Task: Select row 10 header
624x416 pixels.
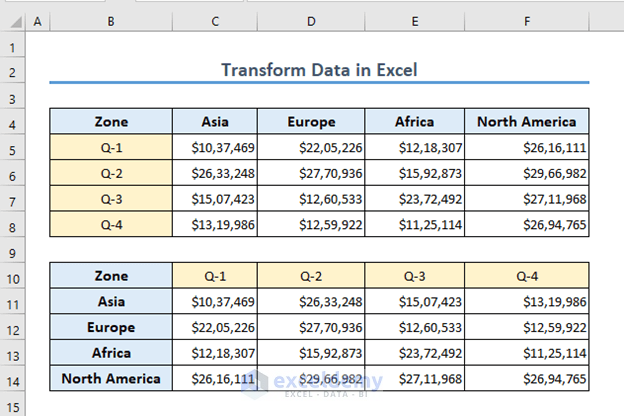Action: click(12, 279)
